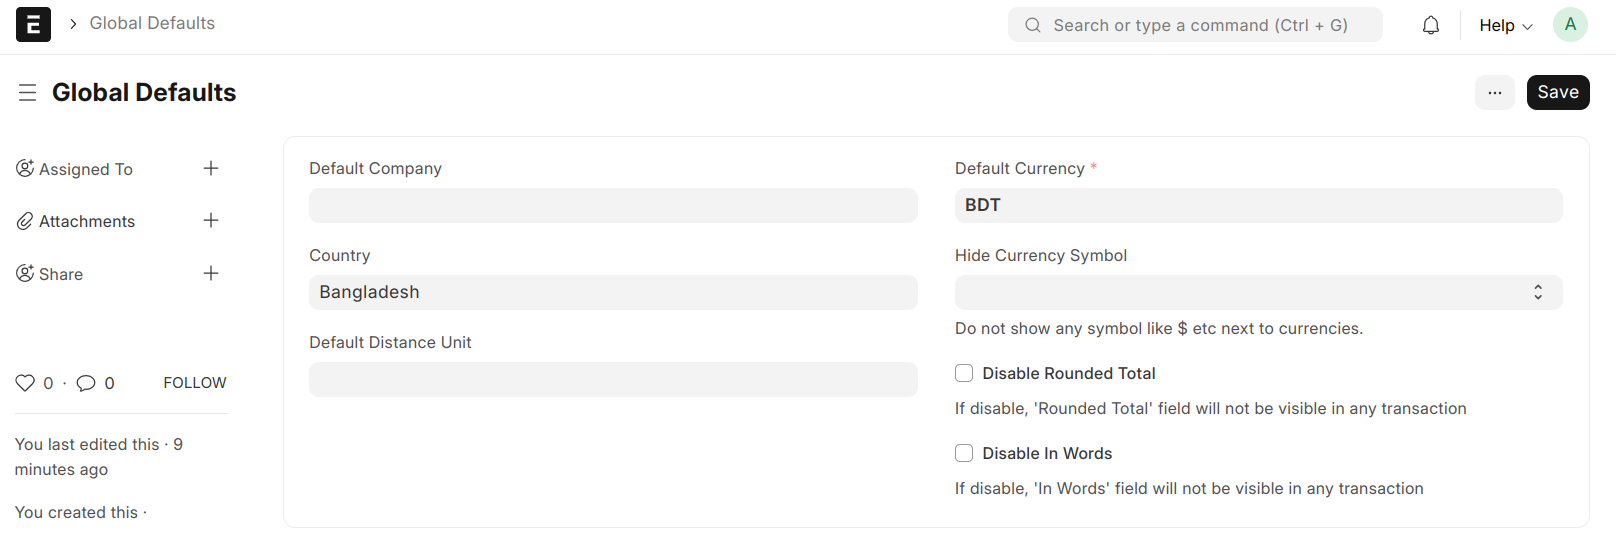Open comments via speech bubble icon
This screenshot has height=550, width=1616.
(86, 383)
